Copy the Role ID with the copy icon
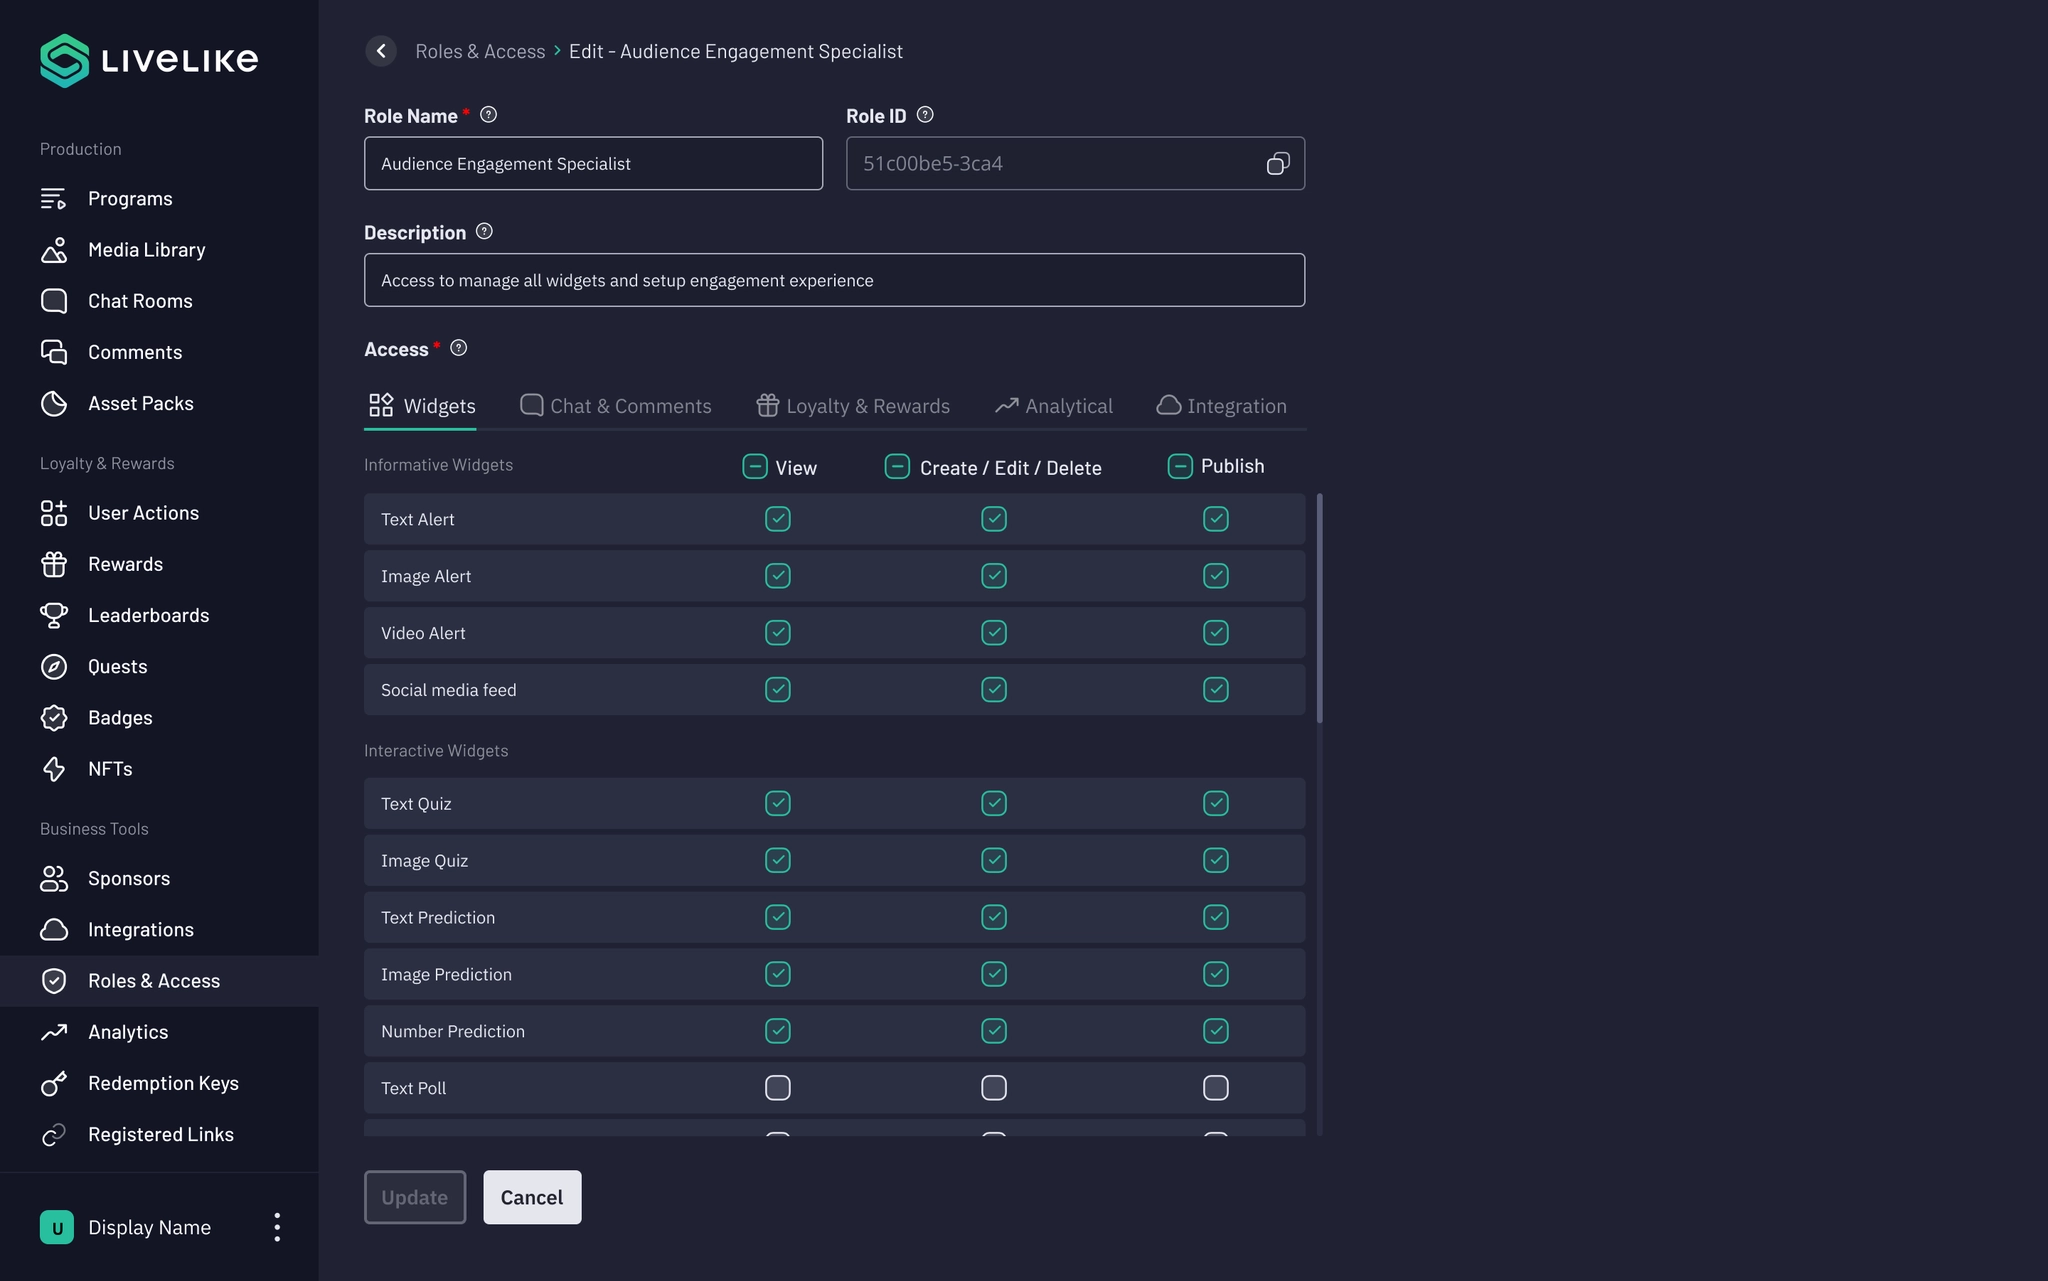The width and height of the screenshot is (2048, 1281). coord(1278,164)
